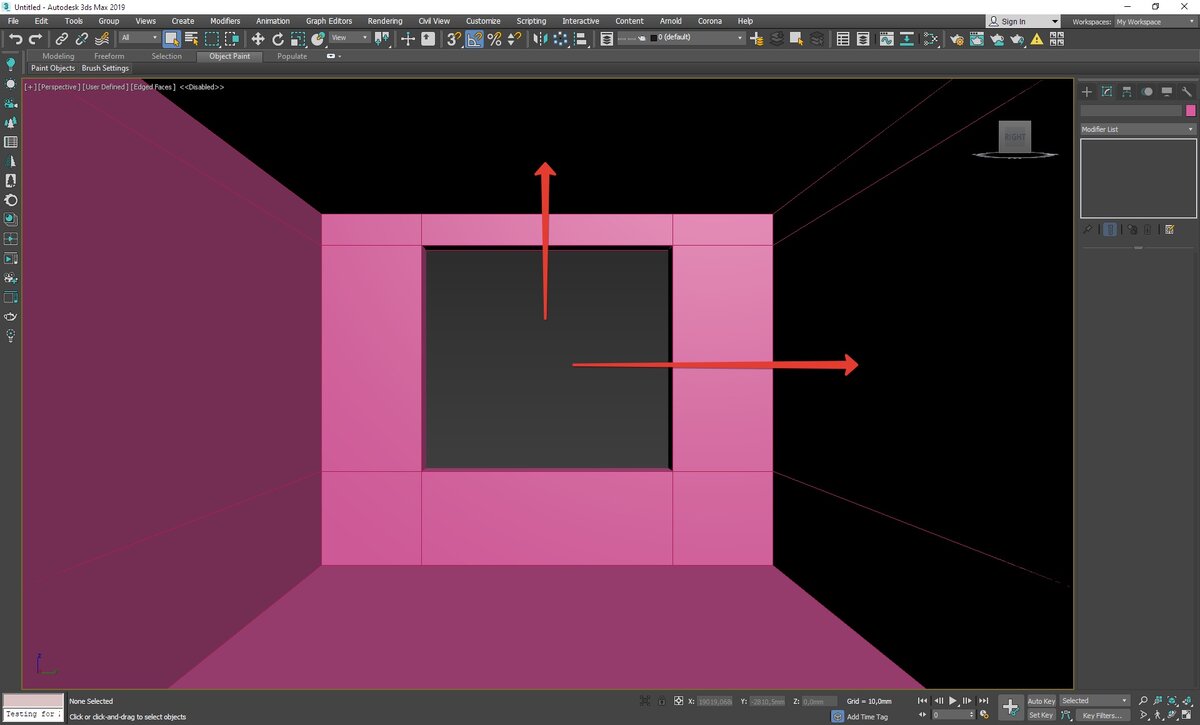Pick Rectangular Selection Region tool
Image resolution: width=1200 pixels, height=725 pixels.
(212, 39)
